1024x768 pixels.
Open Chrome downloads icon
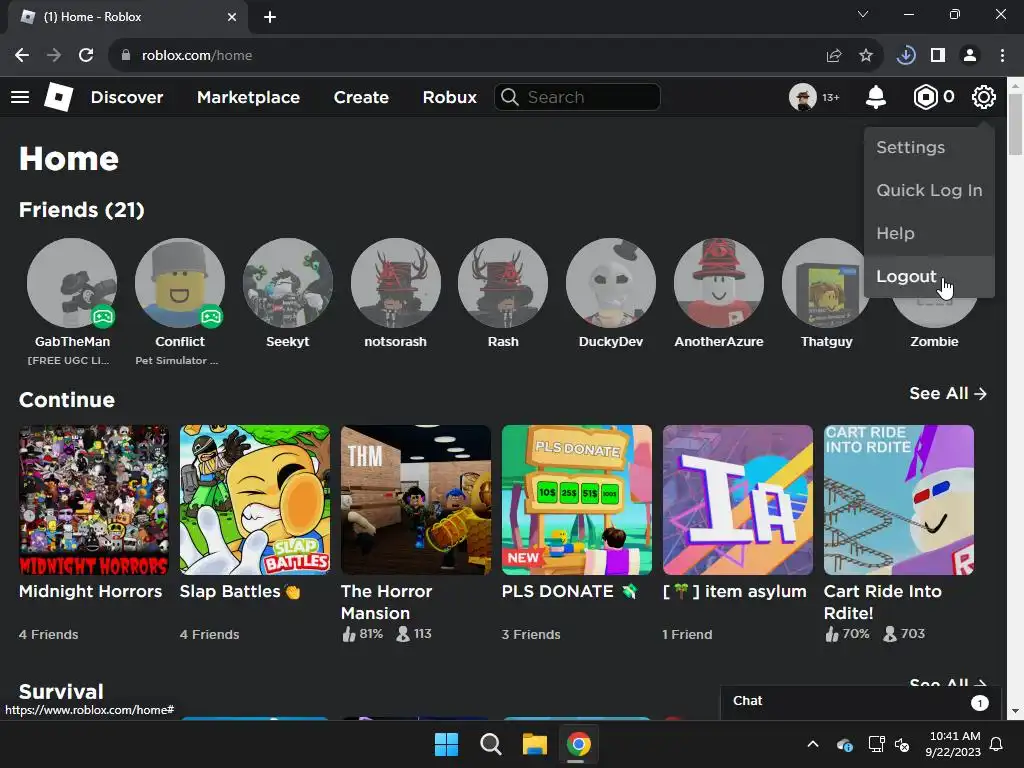click(x=906, y=56)
